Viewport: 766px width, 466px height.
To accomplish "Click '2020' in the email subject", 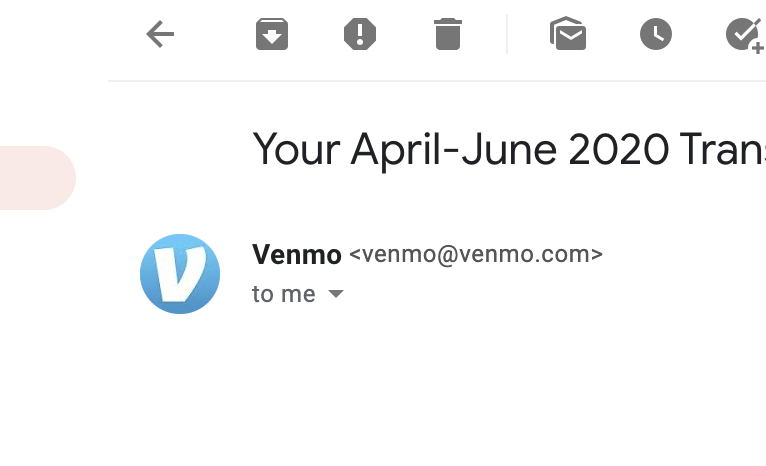I will (x=618, y=149).
